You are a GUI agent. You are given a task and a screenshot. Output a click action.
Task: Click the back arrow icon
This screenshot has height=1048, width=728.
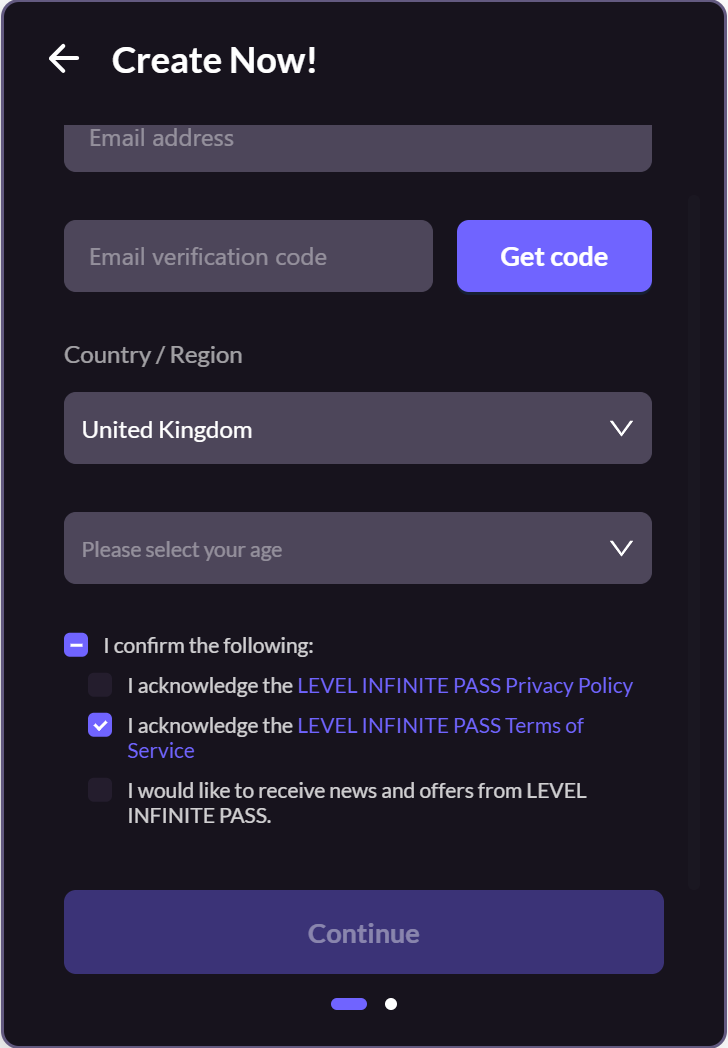(63, 60)
